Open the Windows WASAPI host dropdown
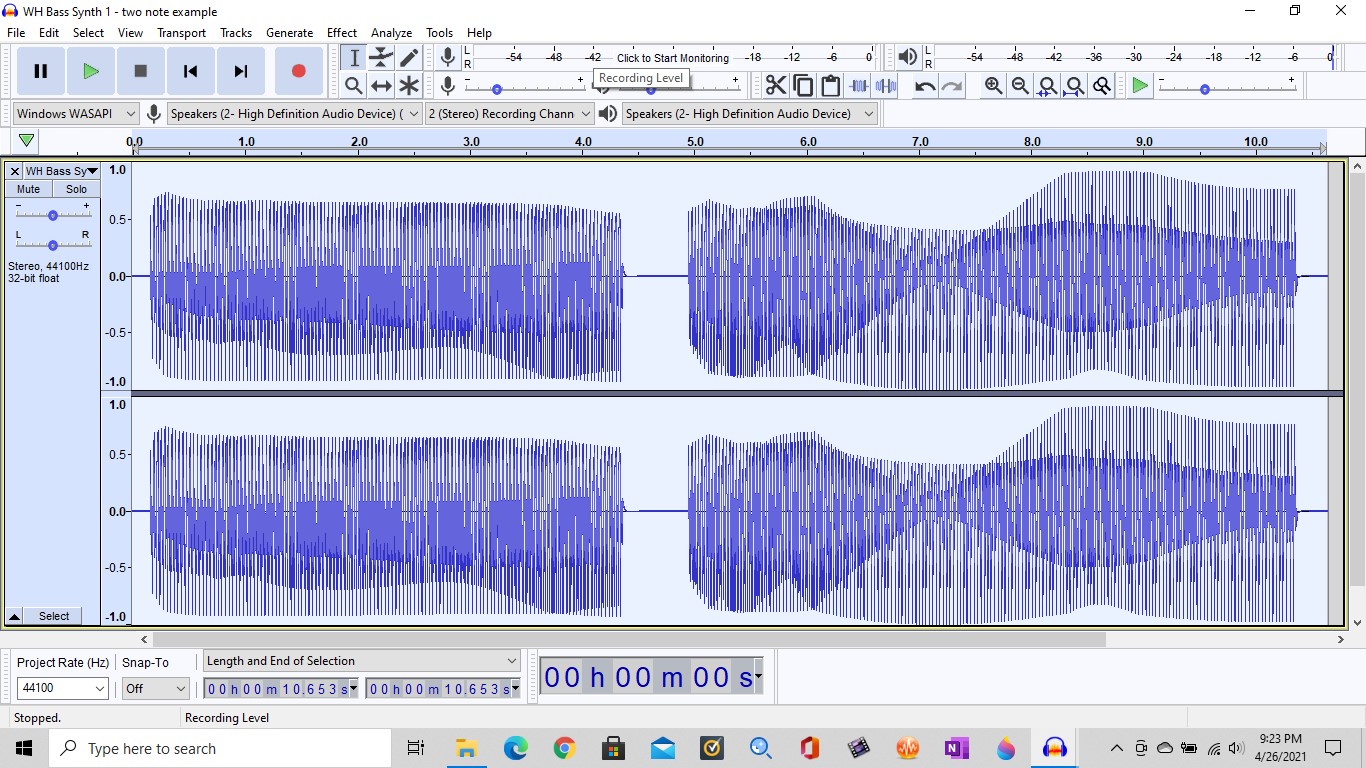 click(76, 114)
